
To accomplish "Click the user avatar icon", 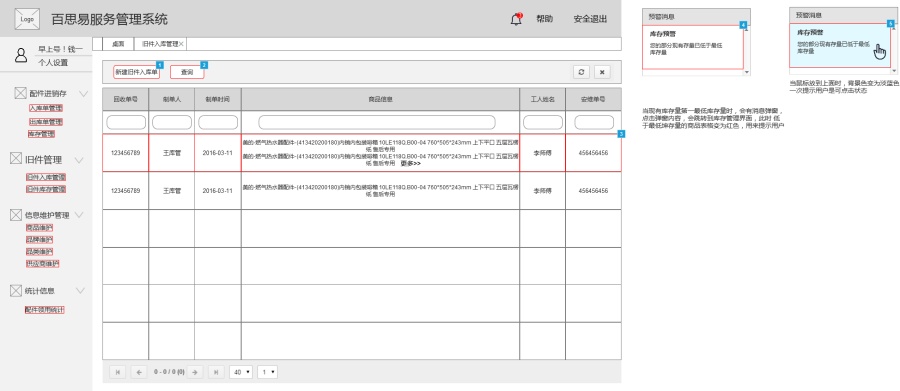I will pyautogui.click(x=21, y=55).
